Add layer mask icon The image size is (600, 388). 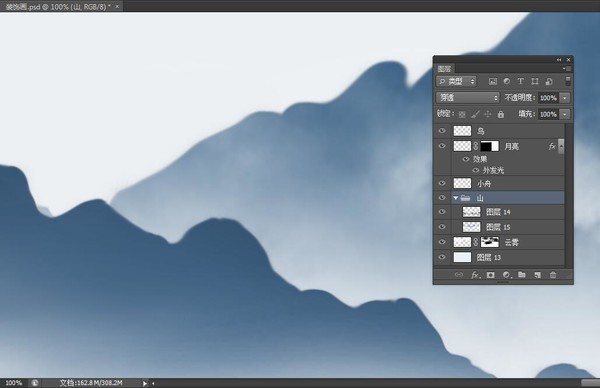pyautogui.click(x=491, y=275)
